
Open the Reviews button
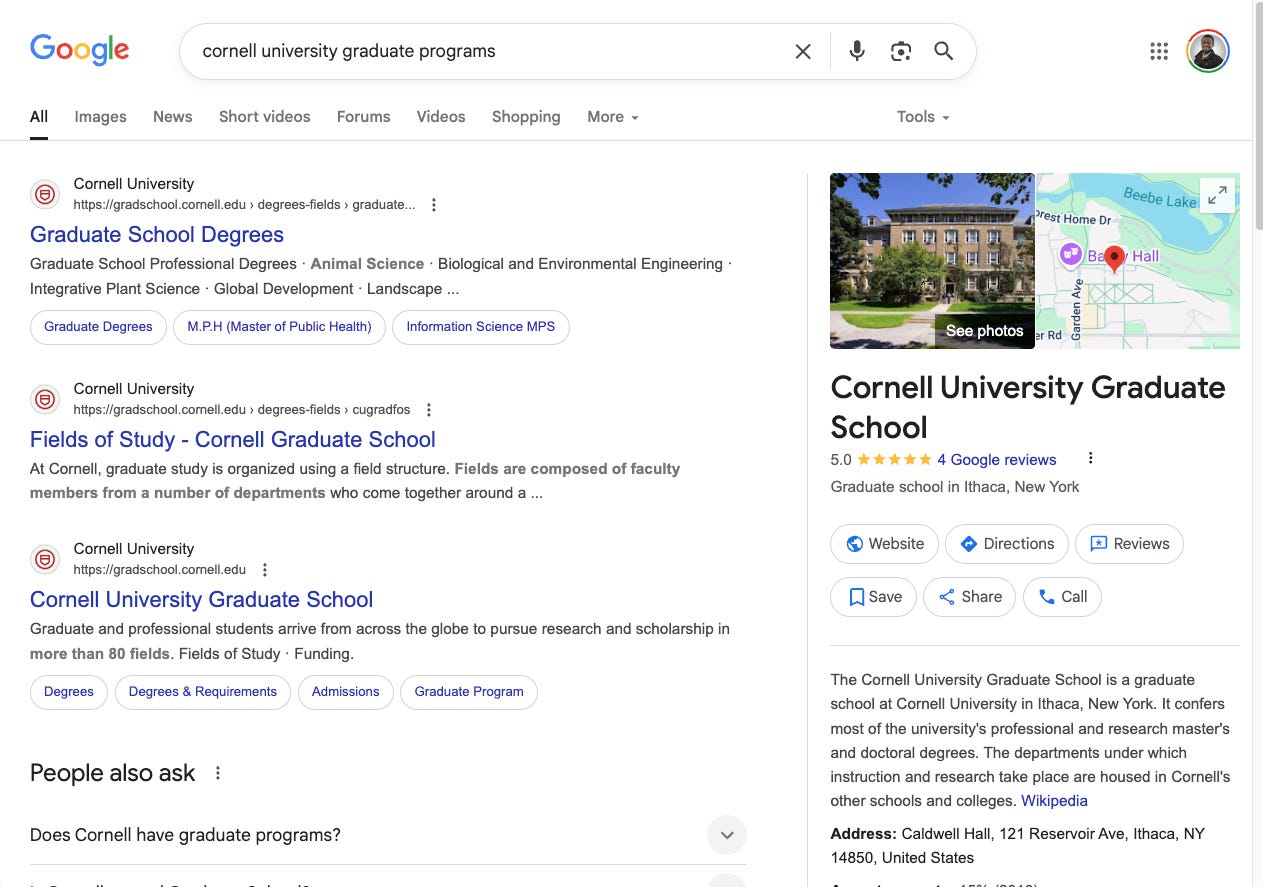click(x=1129, y=544)
